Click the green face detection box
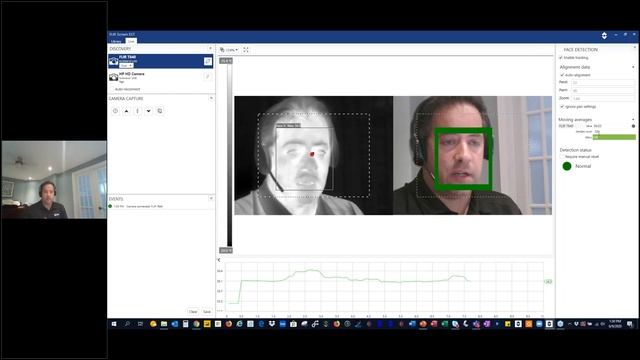Image resolution: width=640 pixels, height=360 pixels. [463, 159]
